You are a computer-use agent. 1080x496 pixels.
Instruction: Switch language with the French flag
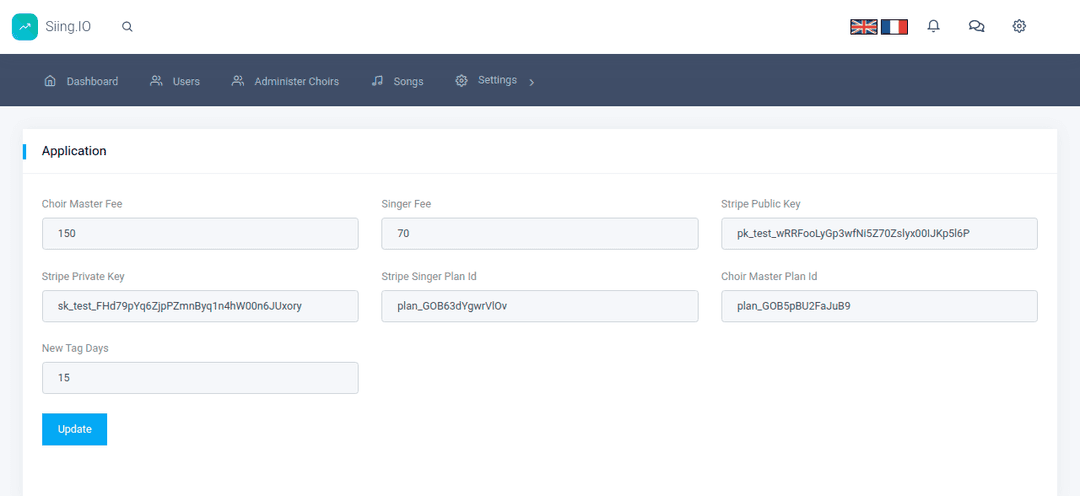tap(894, 27)
